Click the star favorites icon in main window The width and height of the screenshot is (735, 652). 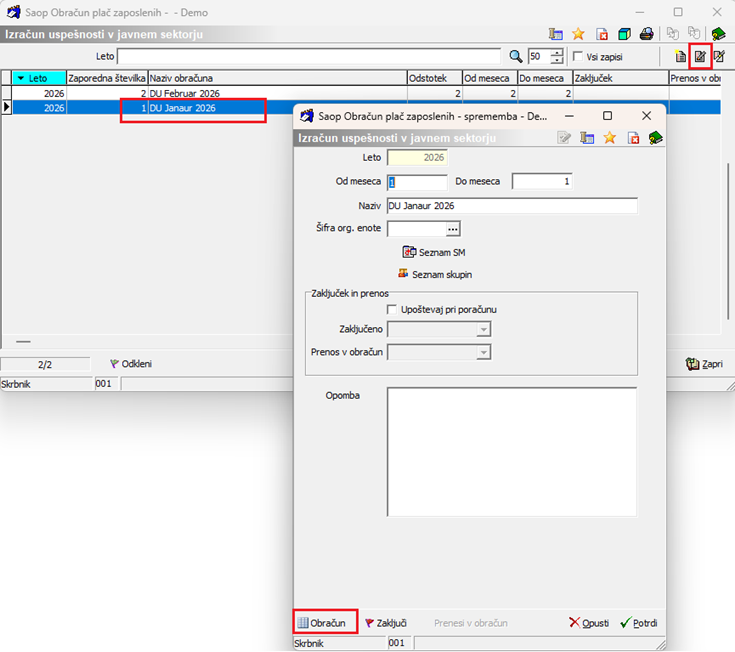[x=578, y=34]
